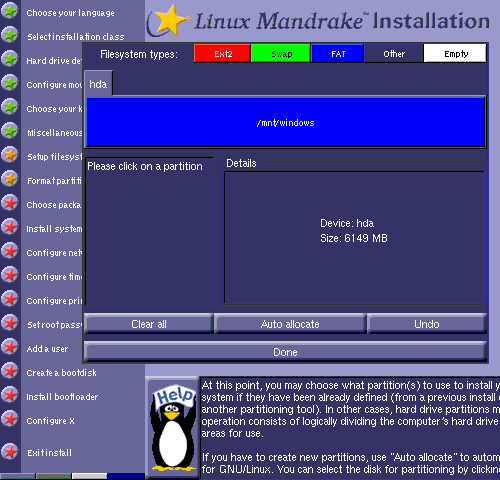500x480 pixels.
Task: Click the red star beside Add a user
Action: (x=10, y=347)
